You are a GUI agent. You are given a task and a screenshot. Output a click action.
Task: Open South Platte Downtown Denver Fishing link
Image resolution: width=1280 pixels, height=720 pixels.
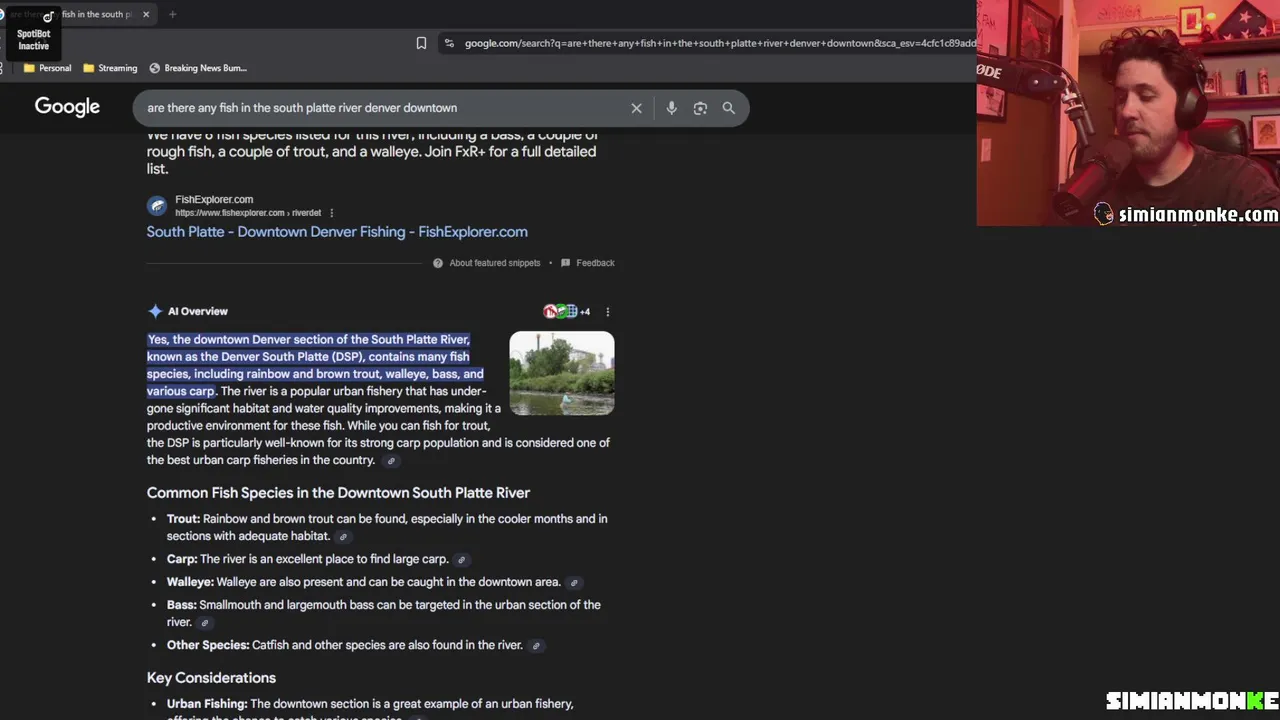coord(337,232)
